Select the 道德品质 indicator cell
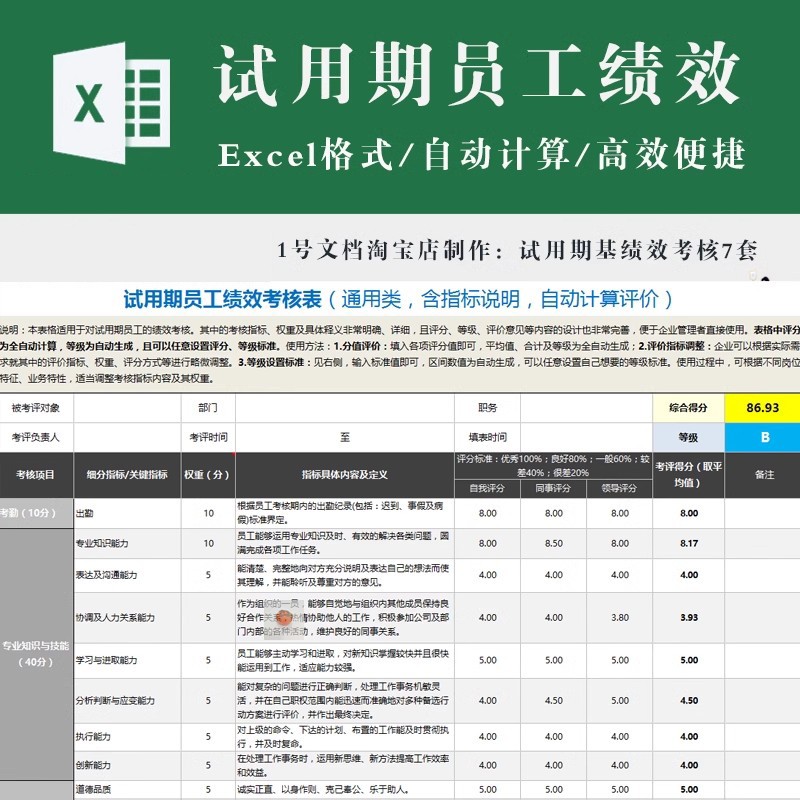Viewport: 800px width, 800px height. (128, 789)
